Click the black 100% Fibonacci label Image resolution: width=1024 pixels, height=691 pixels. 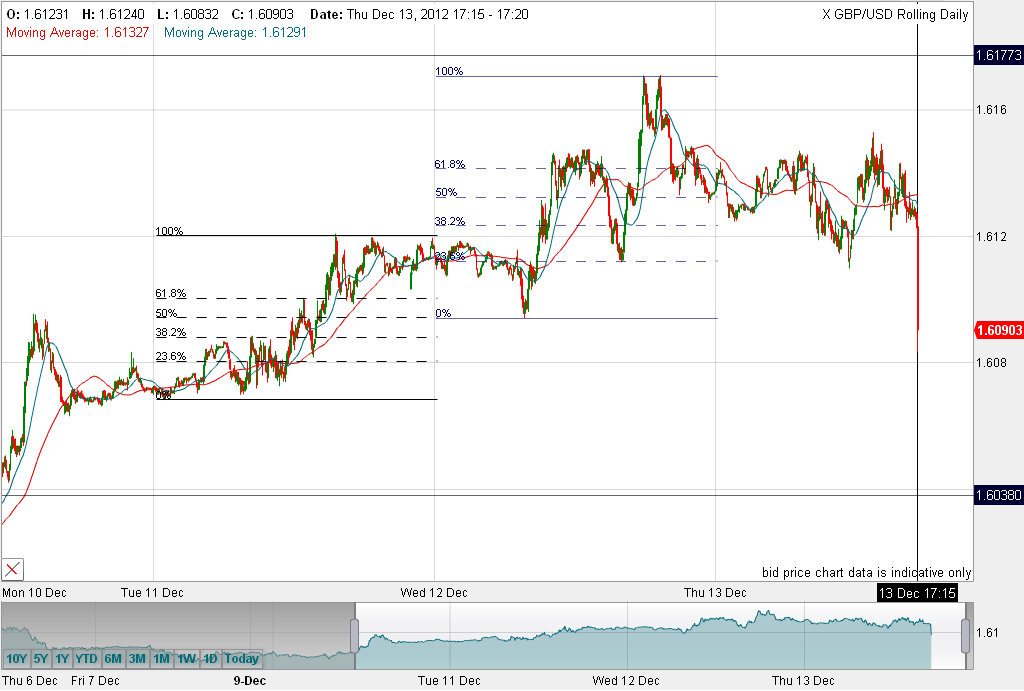click(169, 231)
